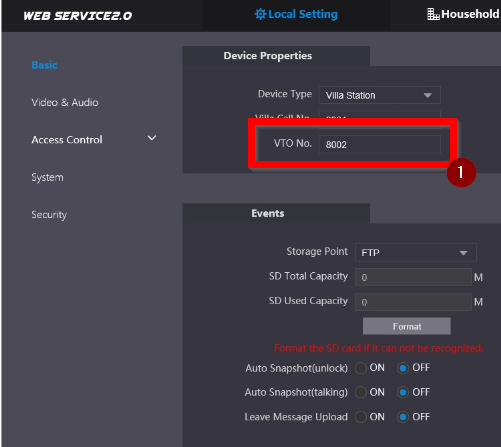
Task: Open the Device Type dropdown
Action: [x=380, y=95]
